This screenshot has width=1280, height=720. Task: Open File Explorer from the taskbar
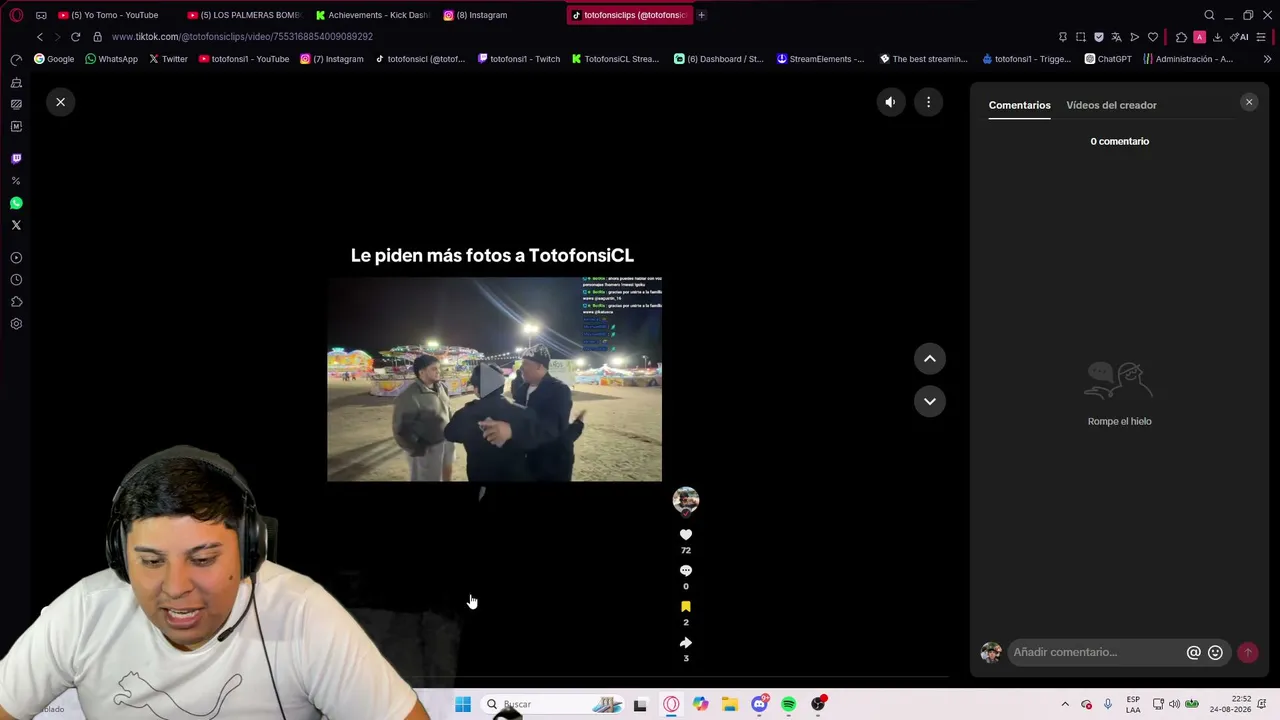pyautogui.click(x=730, y=705)
